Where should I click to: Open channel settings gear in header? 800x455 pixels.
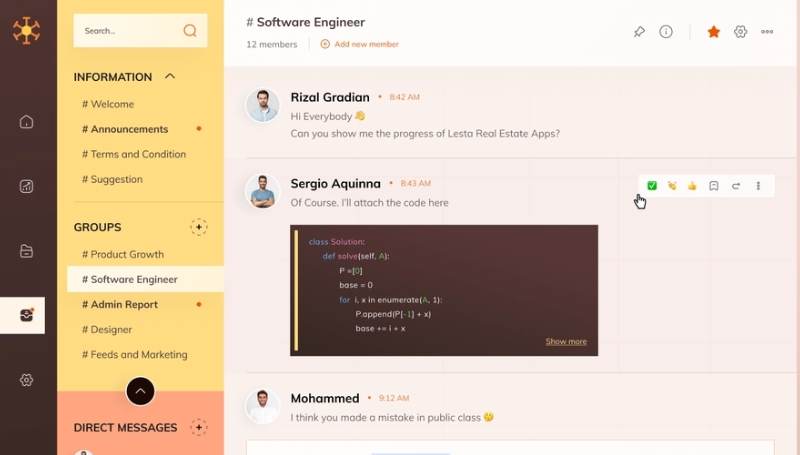click(740, 32)
